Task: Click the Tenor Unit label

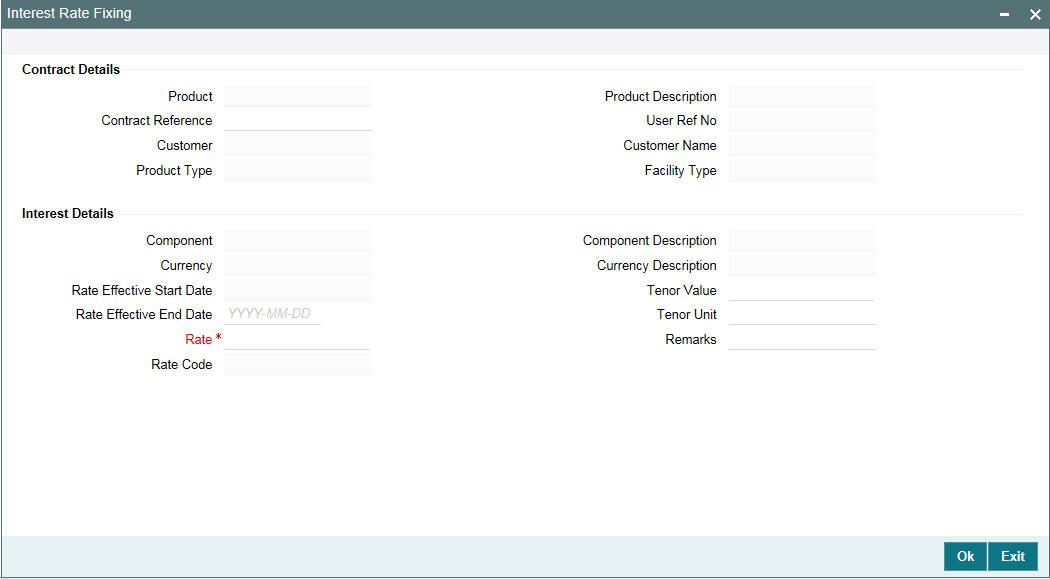Action: click(x=686, y=314)
